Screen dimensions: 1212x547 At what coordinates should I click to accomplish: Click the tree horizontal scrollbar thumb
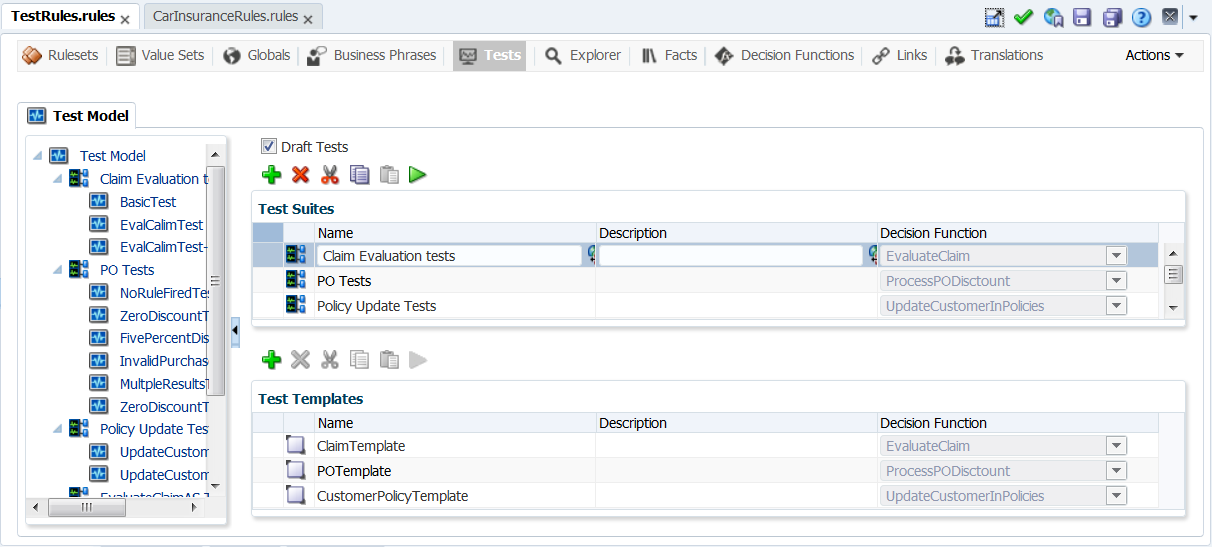click(87, 507)
